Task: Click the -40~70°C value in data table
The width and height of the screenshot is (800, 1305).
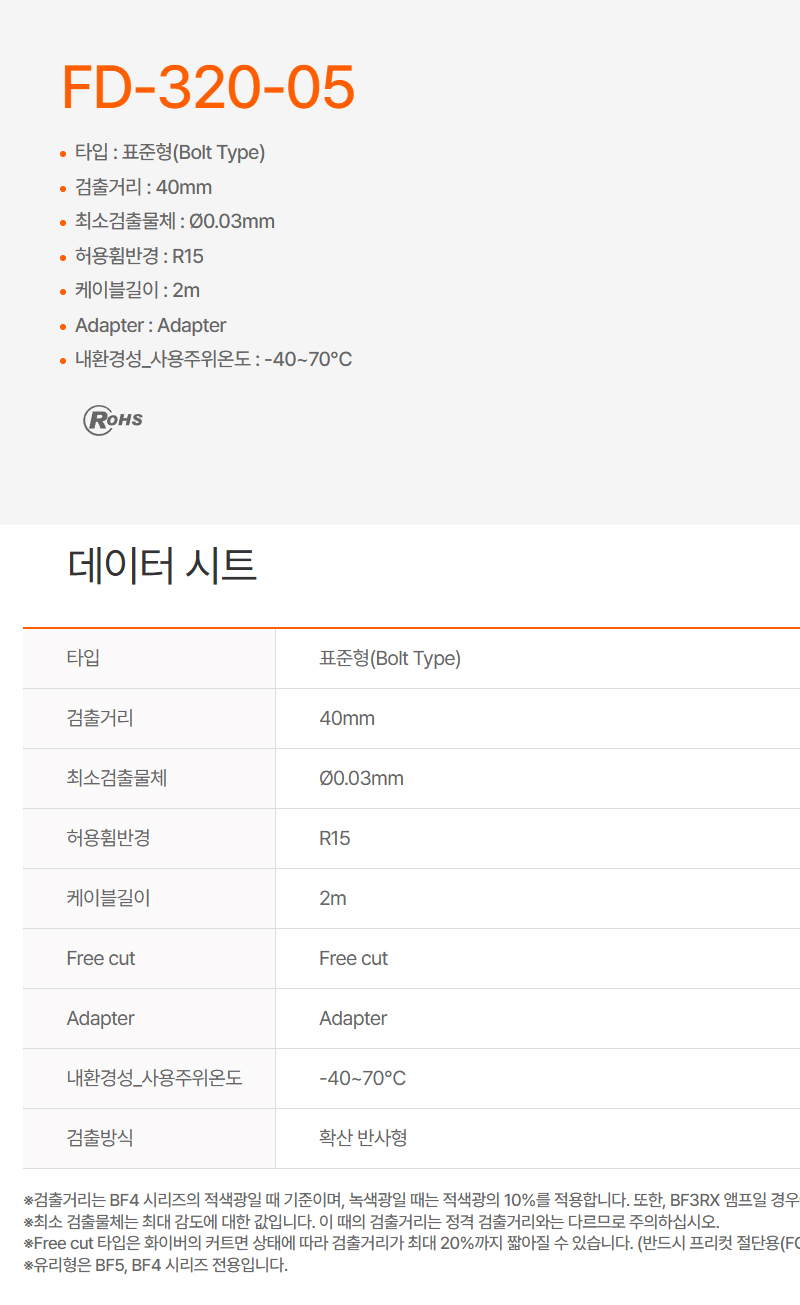Action: coord(362,1078)
